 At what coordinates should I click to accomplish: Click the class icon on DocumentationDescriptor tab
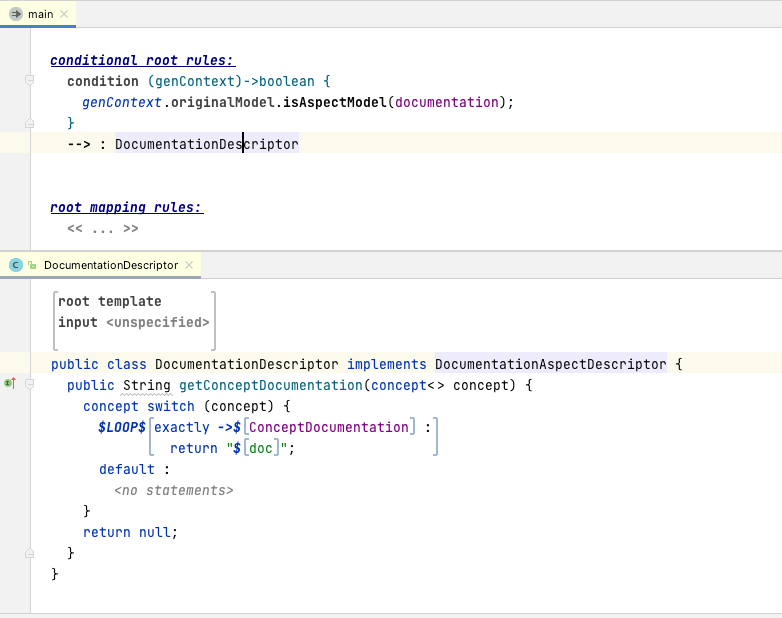16,265
